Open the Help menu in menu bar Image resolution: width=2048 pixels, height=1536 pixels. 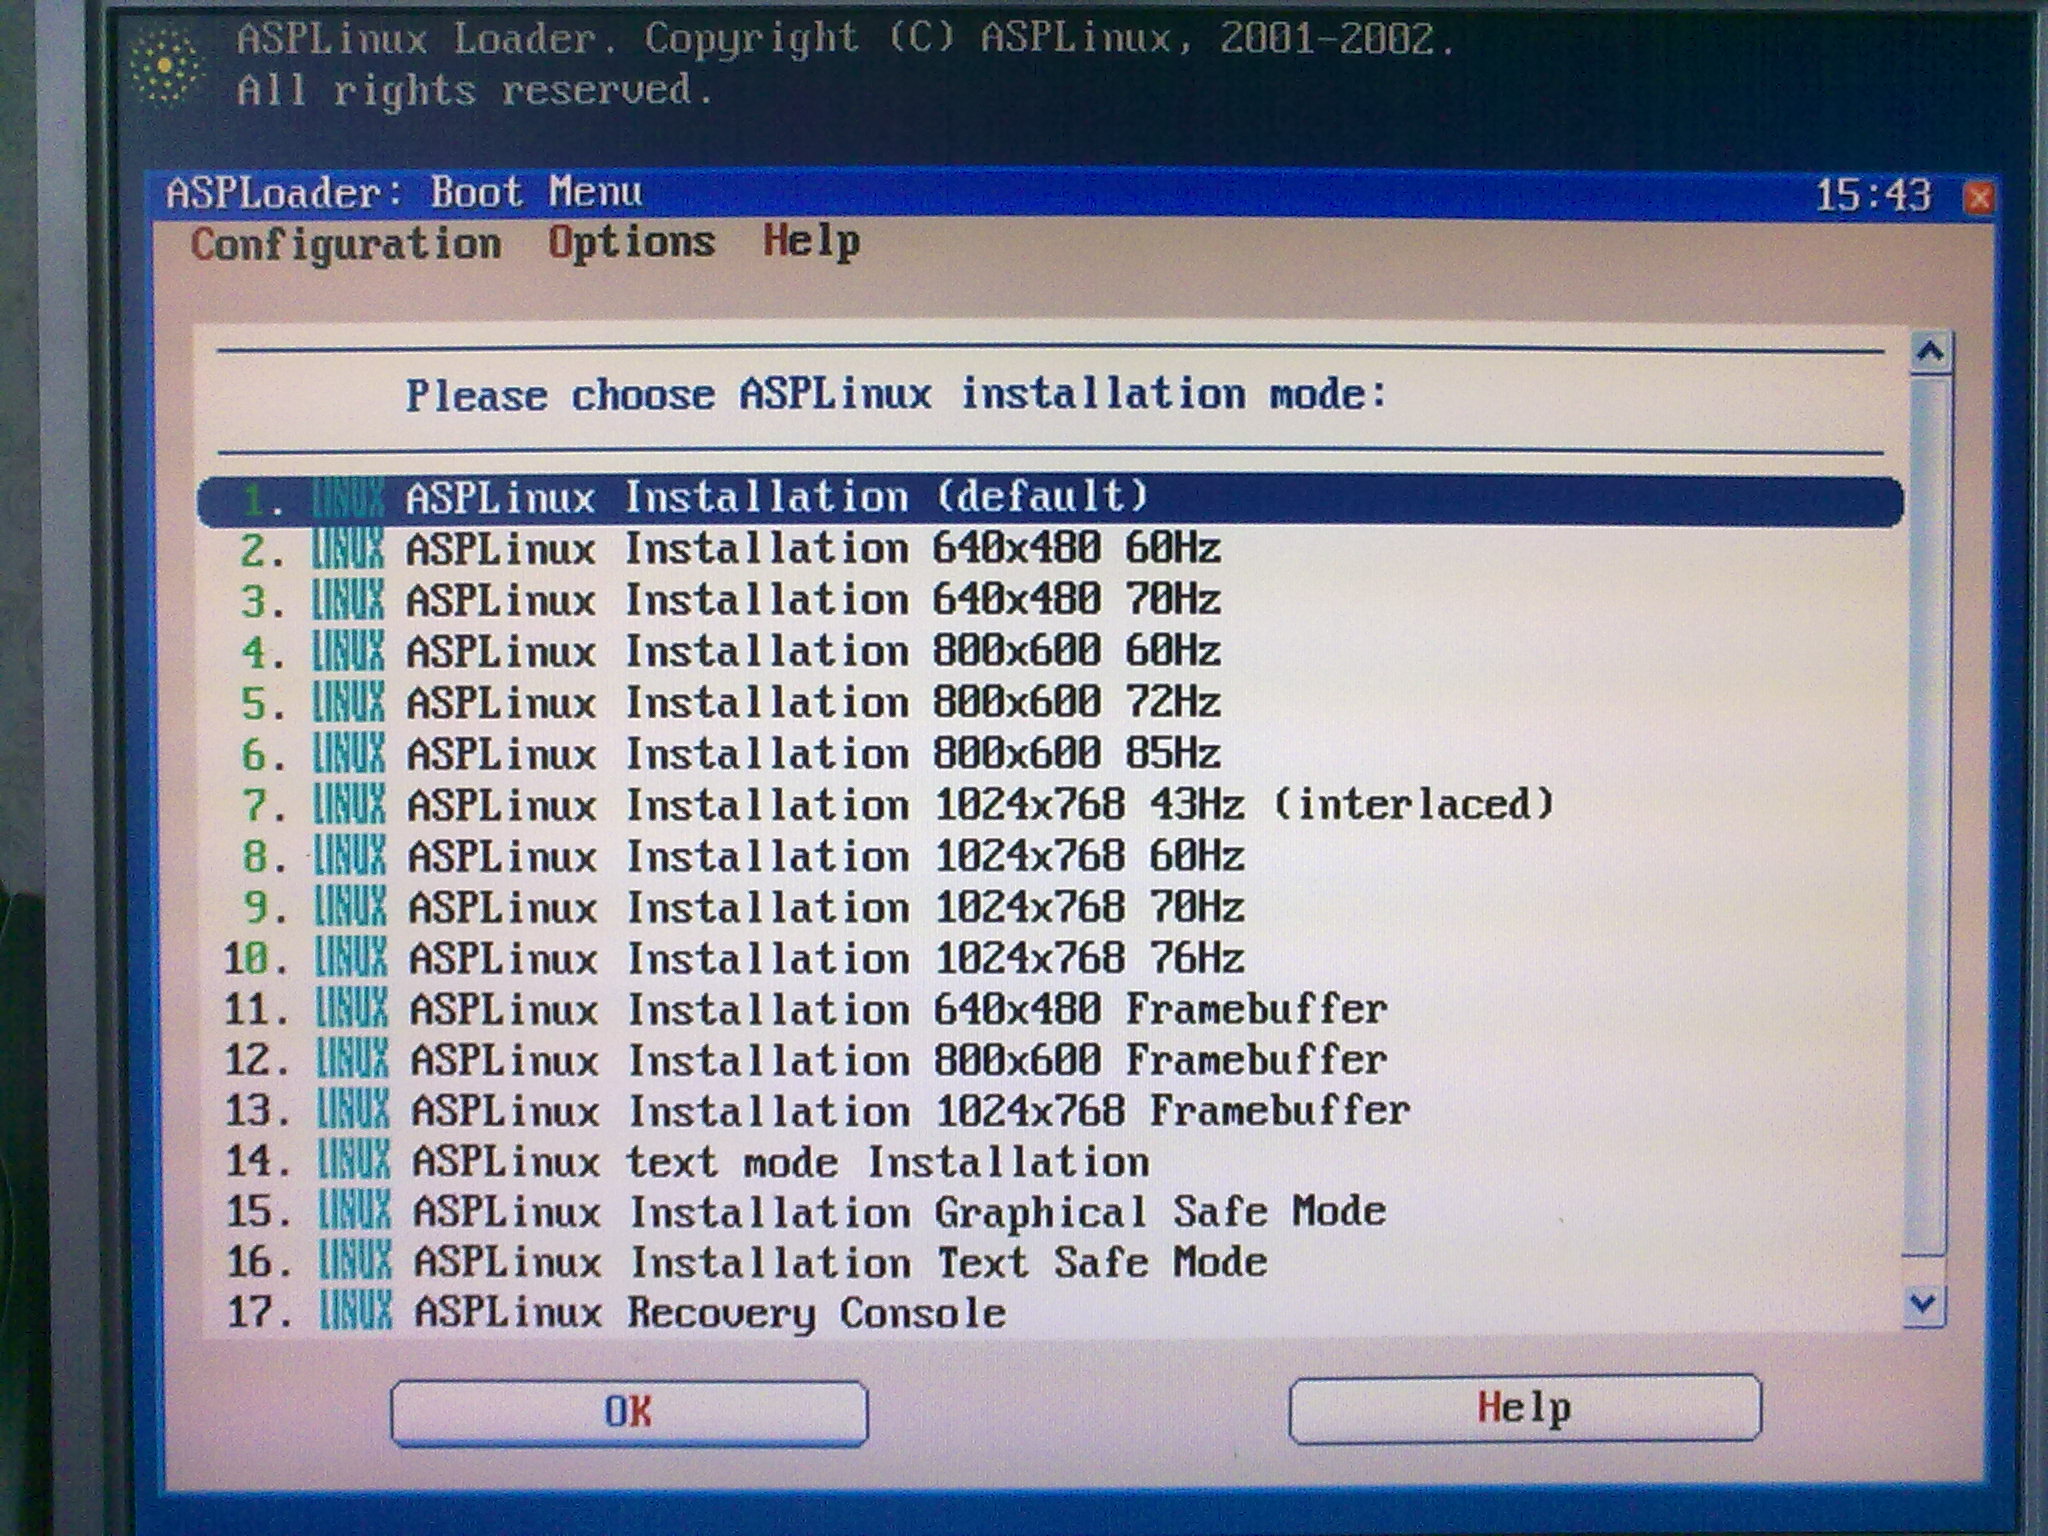click(x=811, y=242)
